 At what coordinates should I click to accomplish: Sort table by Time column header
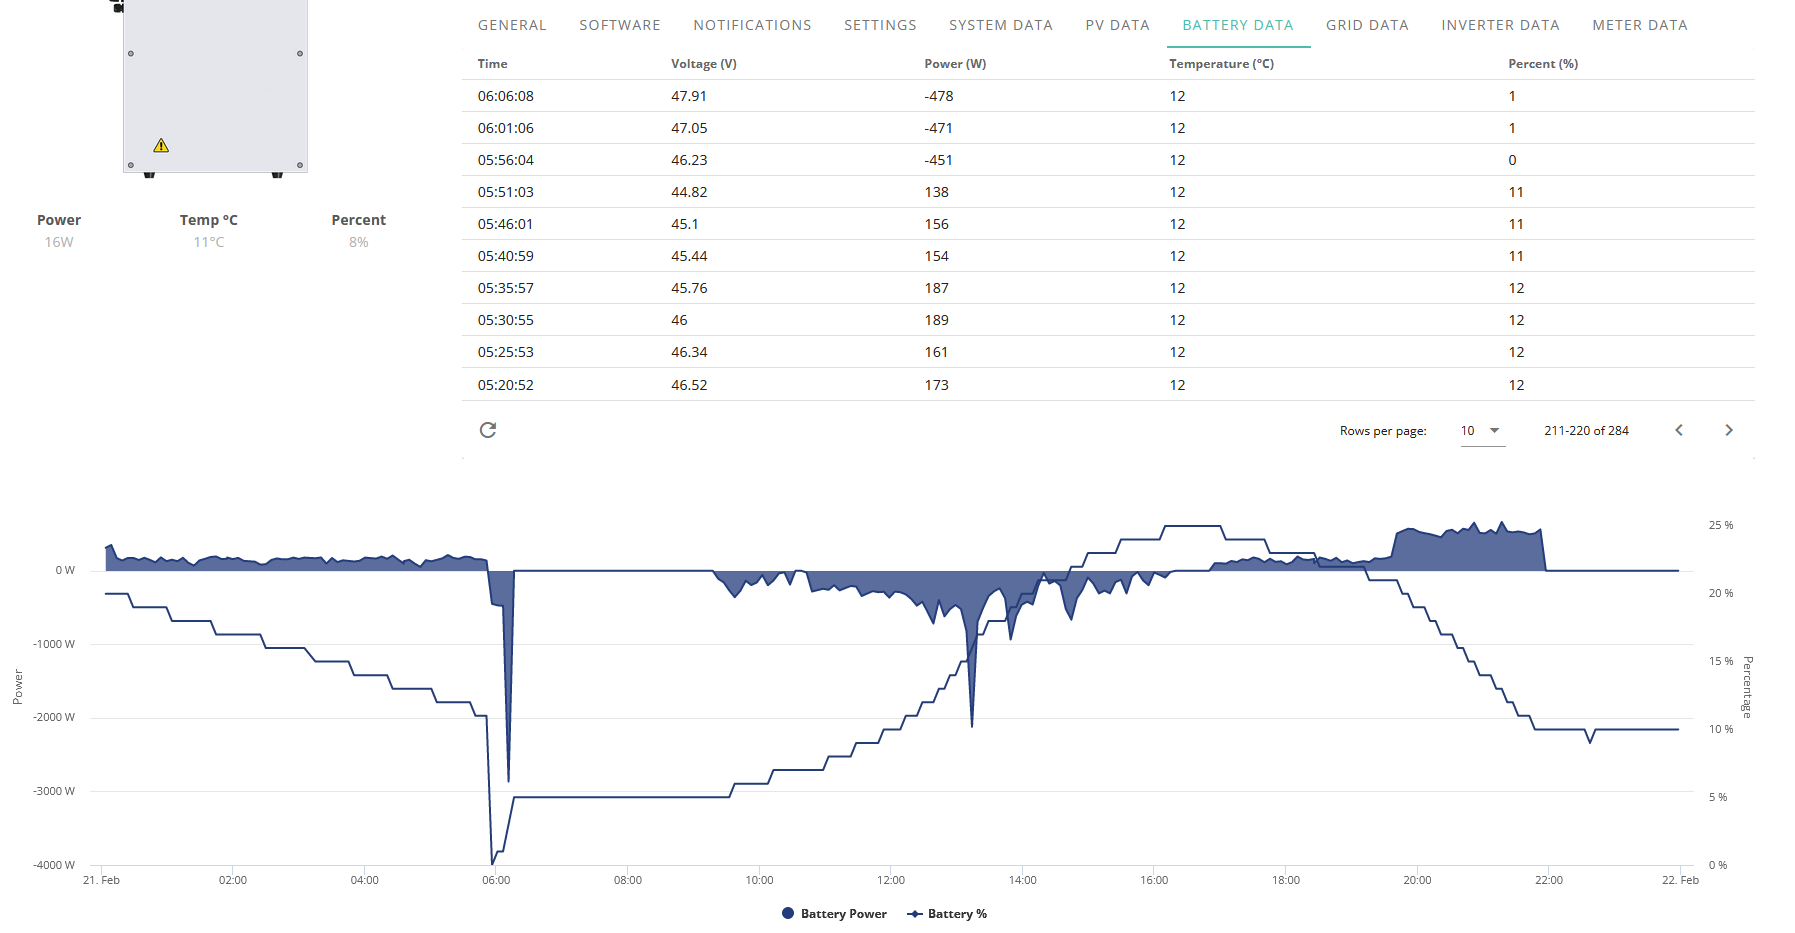pyautogui.click(x=492, y=64)
